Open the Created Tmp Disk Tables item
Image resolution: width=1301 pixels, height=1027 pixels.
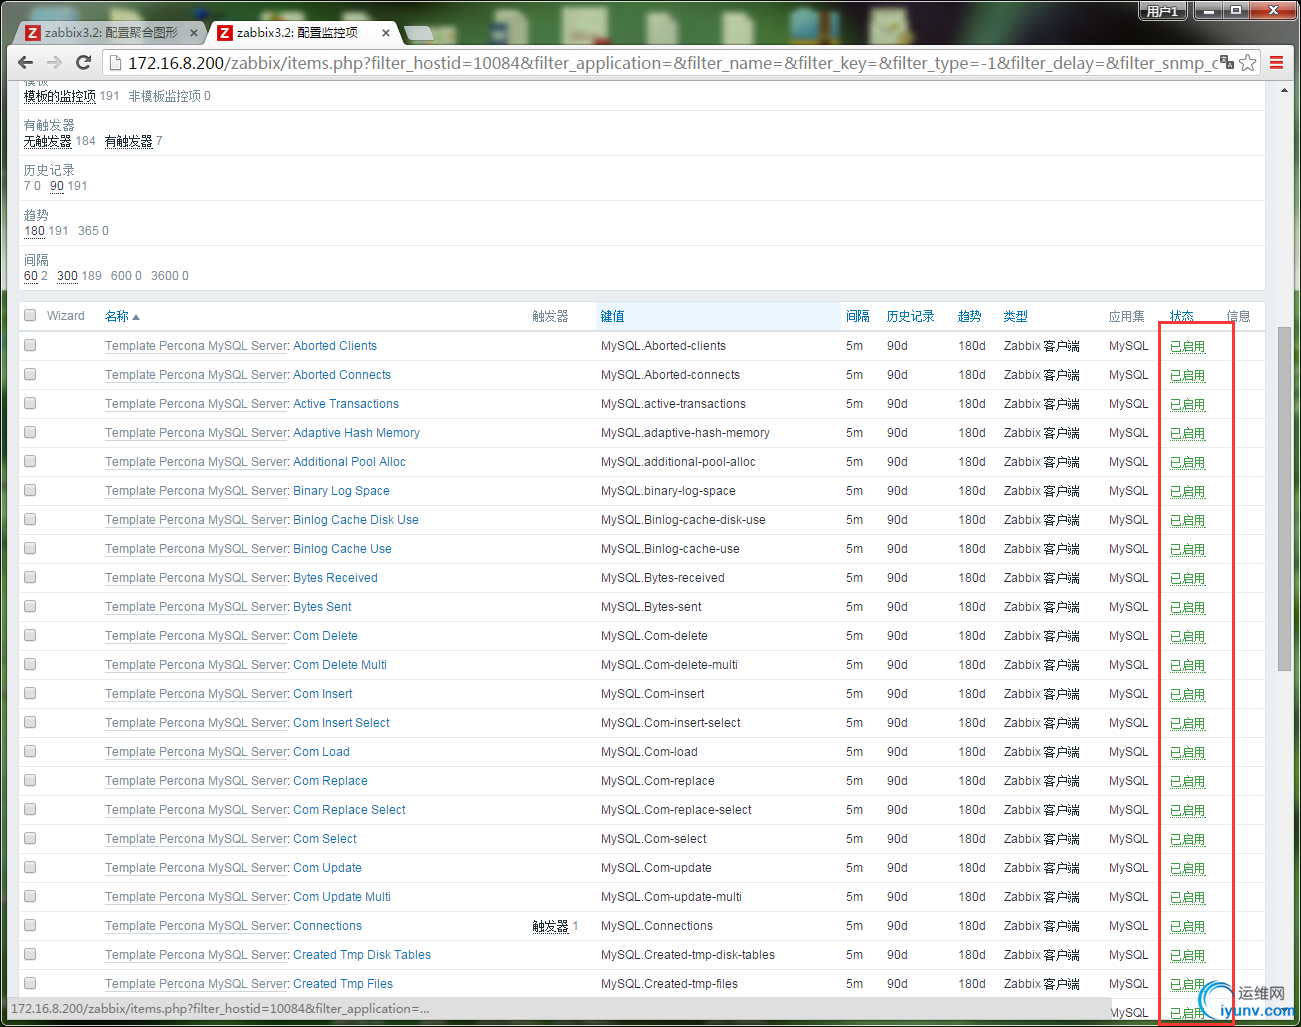click(x=362, y=955)
